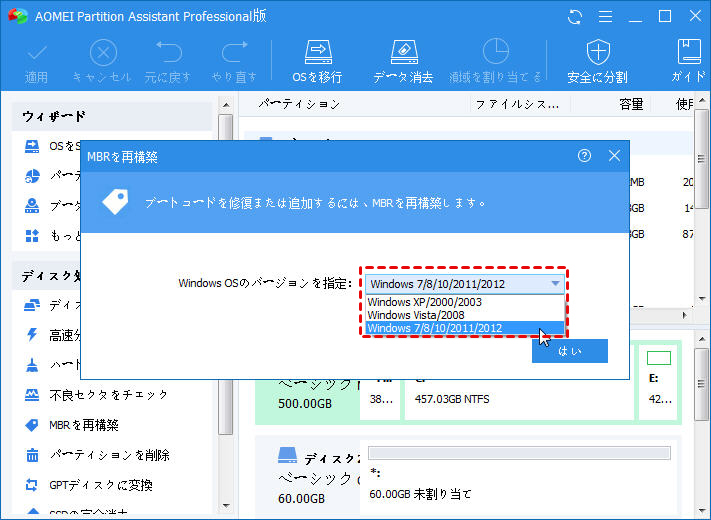Image resolution: width=711 pixels, height=520 pixels.
Task: Open the OSを移行 migrate tool
Action: click(x=317, y=63)
